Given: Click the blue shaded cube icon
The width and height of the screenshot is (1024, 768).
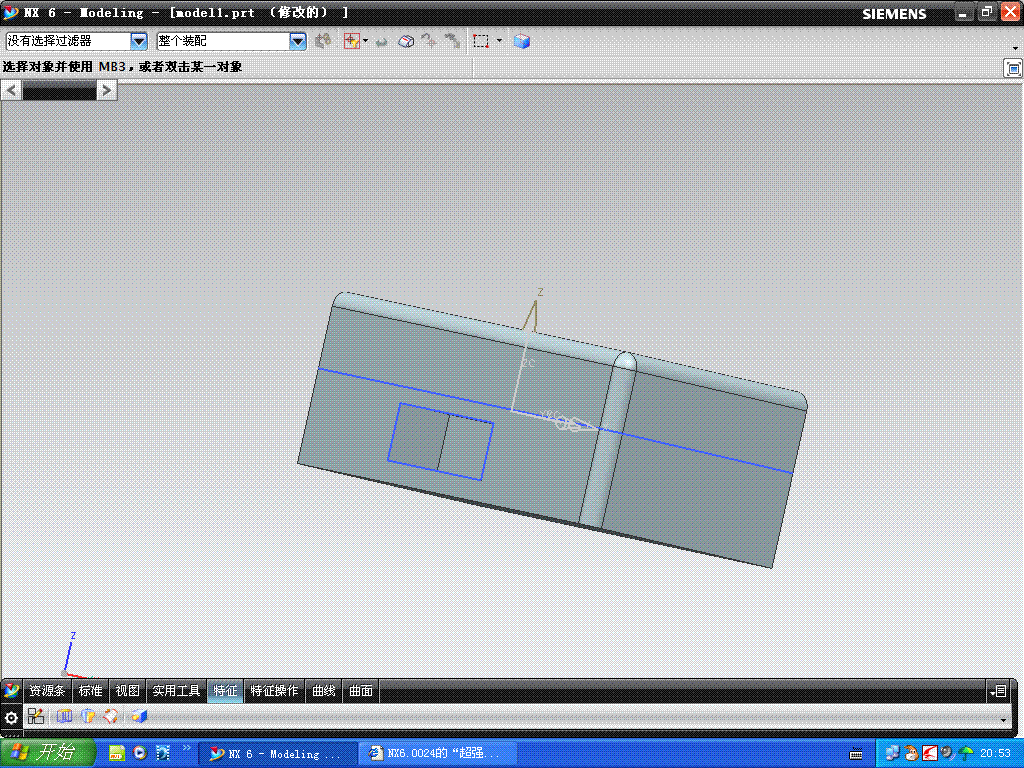Looking at the screenshot, I should pyautogui.click(x=521, y=41).
